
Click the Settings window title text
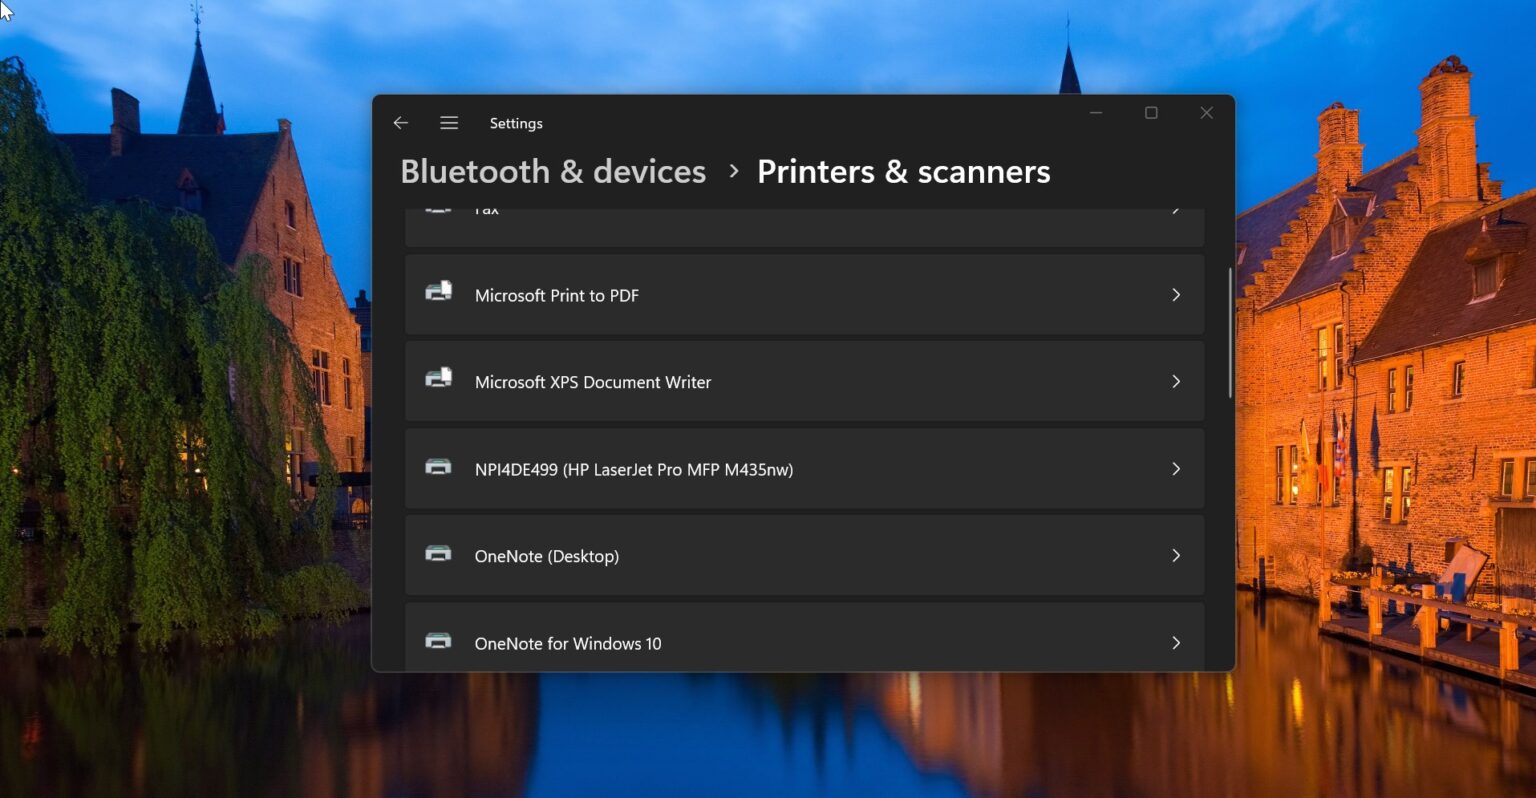pyautogui.click(x=516, y=124)
